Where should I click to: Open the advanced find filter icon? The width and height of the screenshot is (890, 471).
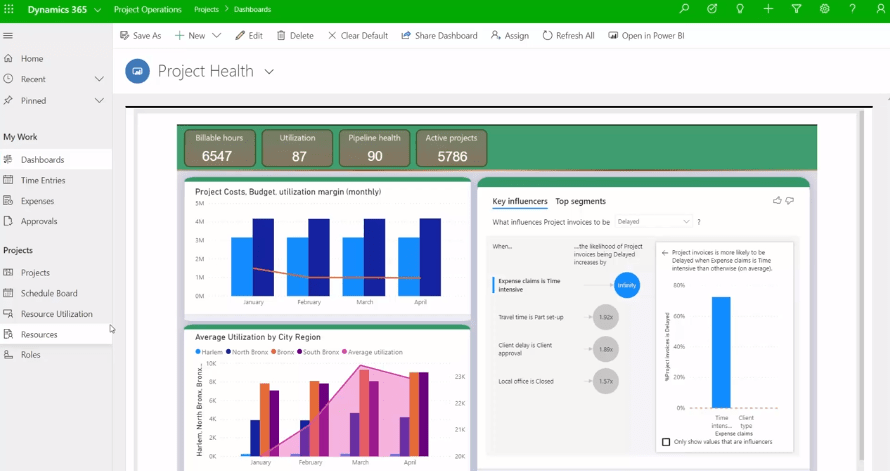point(796,8)
